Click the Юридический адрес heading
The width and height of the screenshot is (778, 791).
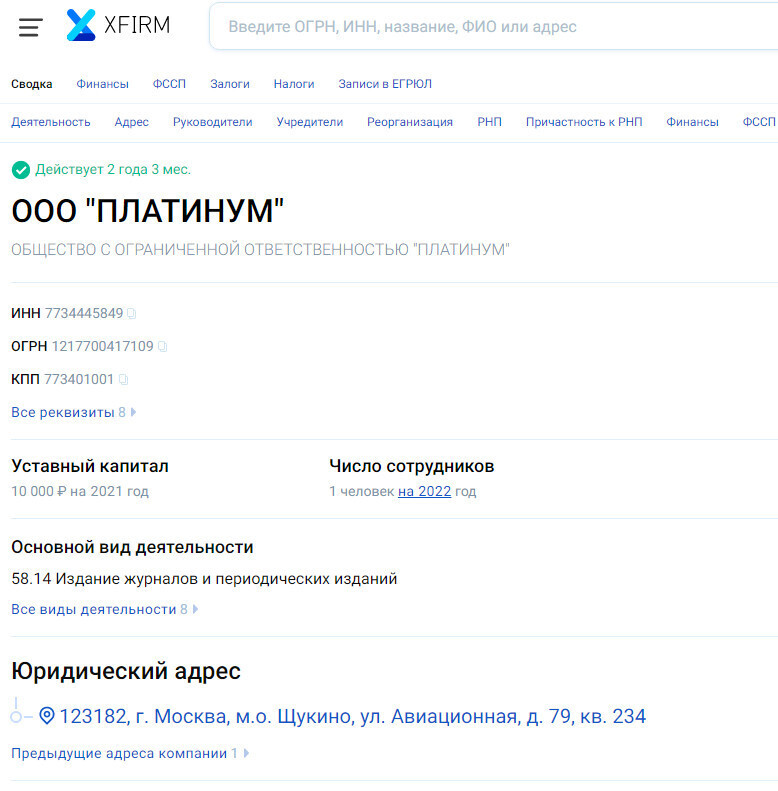coord(126,671)
